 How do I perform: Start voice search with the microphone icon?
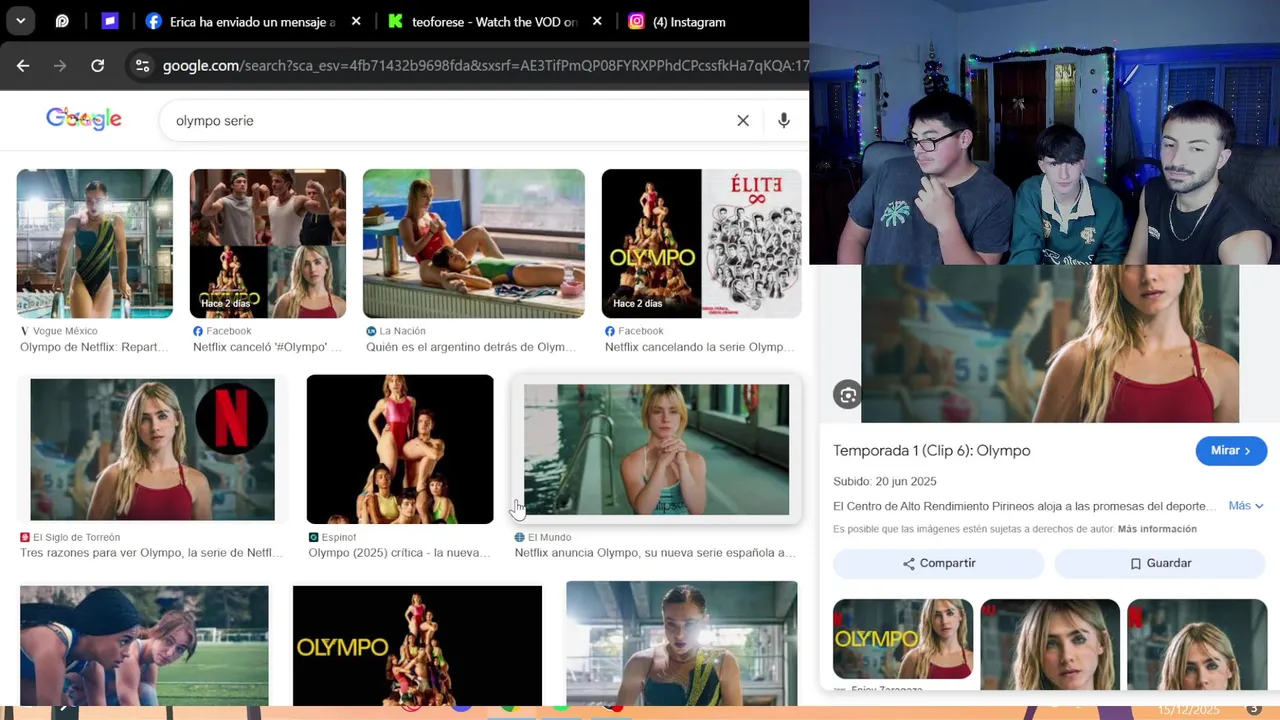[x=784, y=120]
